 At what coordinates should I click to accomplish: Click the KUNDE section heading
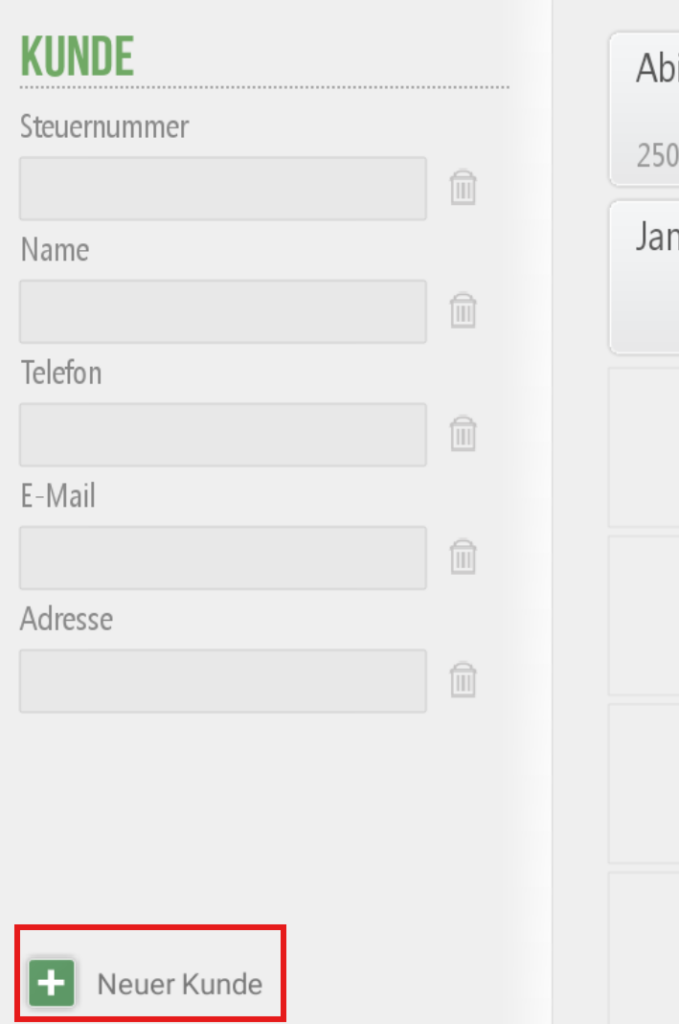[x=77, y=57]
